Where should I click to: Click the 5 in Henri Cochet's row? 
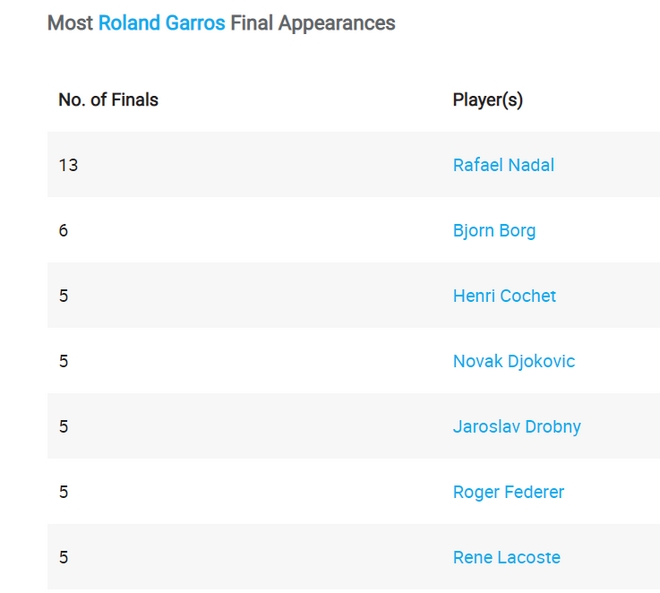(64, 296)
